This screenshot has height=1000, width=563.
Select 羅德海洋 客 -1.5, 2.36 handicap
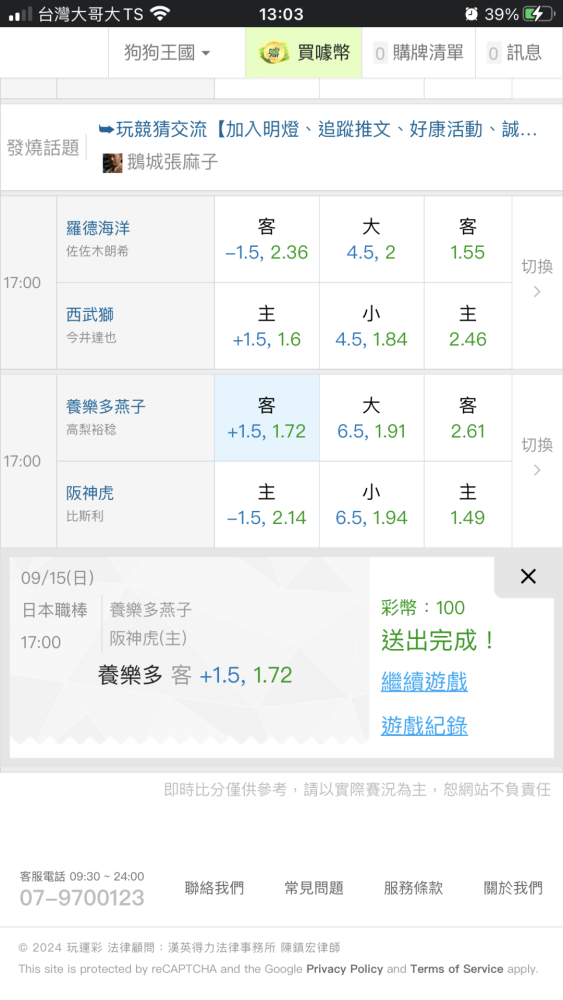tap(267, 239)
